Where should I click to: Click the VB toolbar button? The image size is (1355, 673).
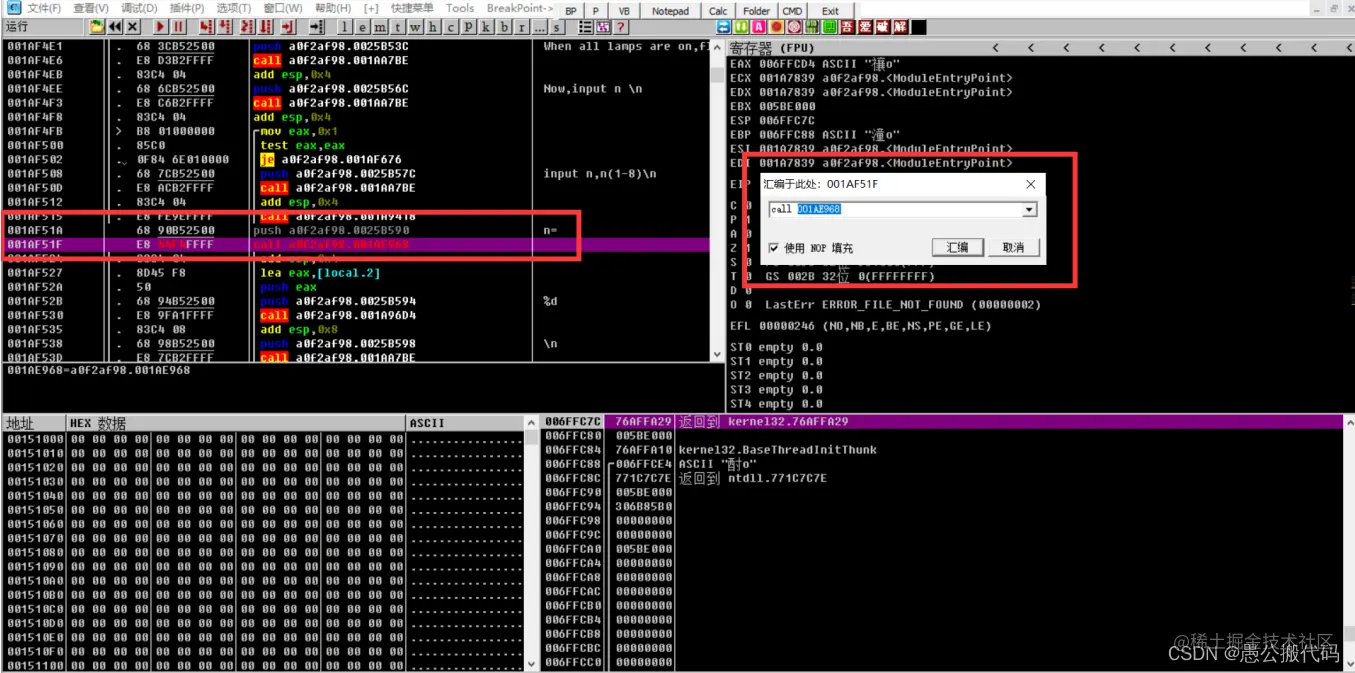click(624, 11)
